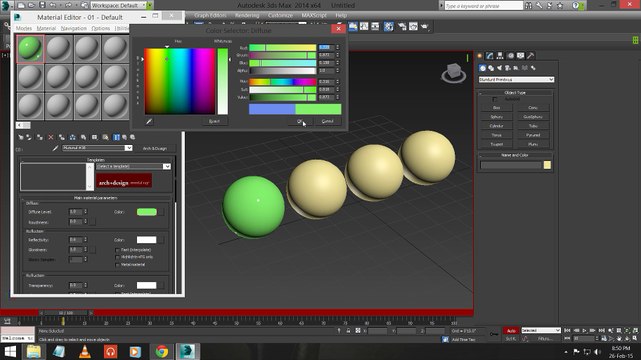Click the white Reflection color swatch

coord(146,240)
